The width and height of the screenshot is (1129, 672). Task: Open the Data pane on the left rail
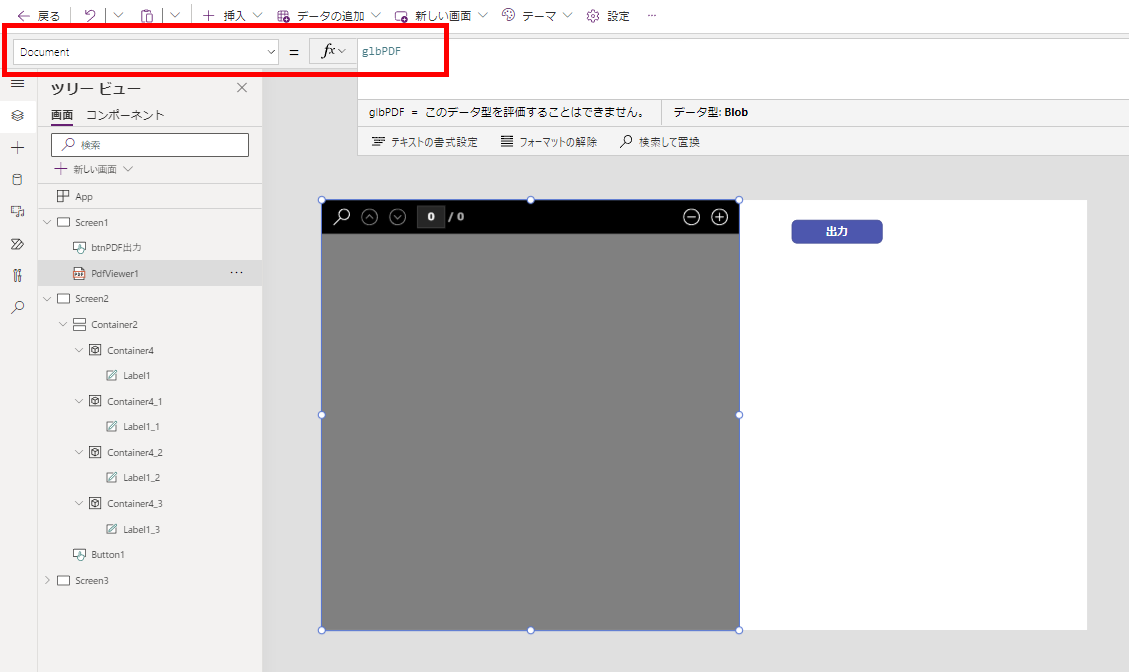tap(16, 179)
